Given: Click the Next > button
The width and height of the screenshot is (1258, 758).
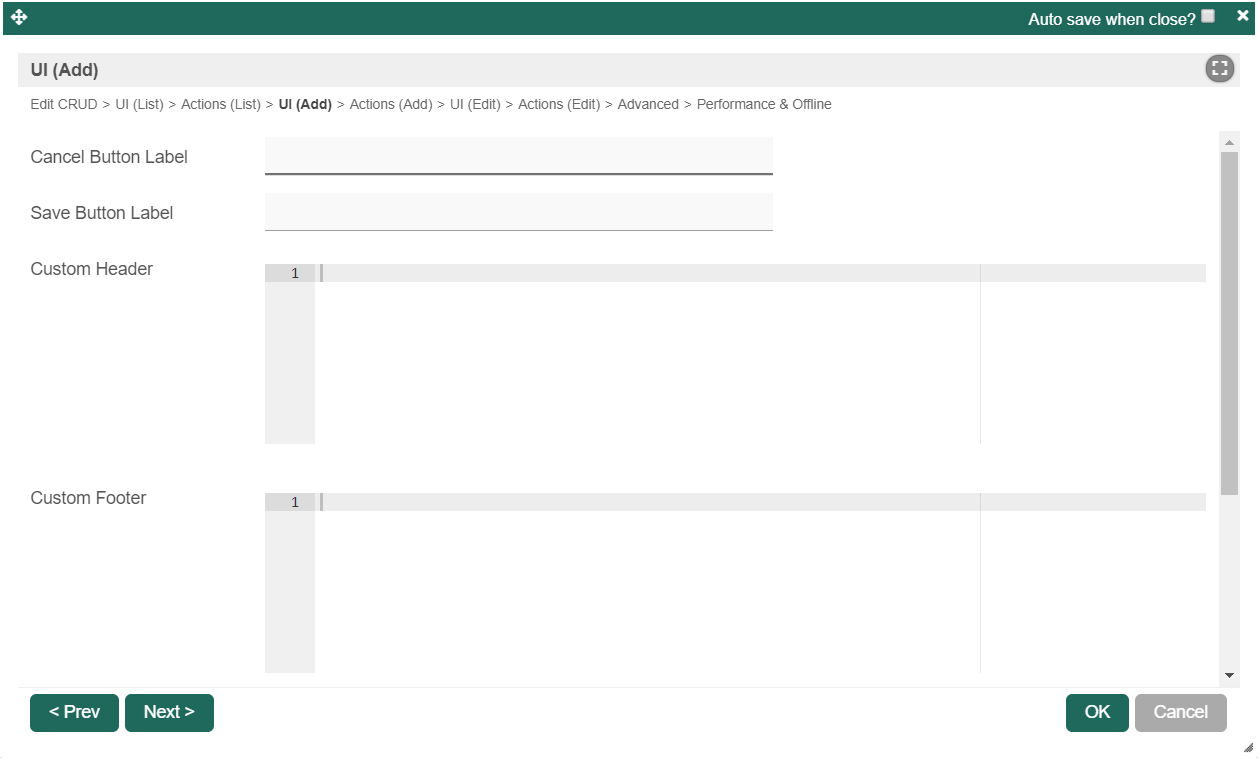Looking at the screenshot, I should click(x=169, y=713).
